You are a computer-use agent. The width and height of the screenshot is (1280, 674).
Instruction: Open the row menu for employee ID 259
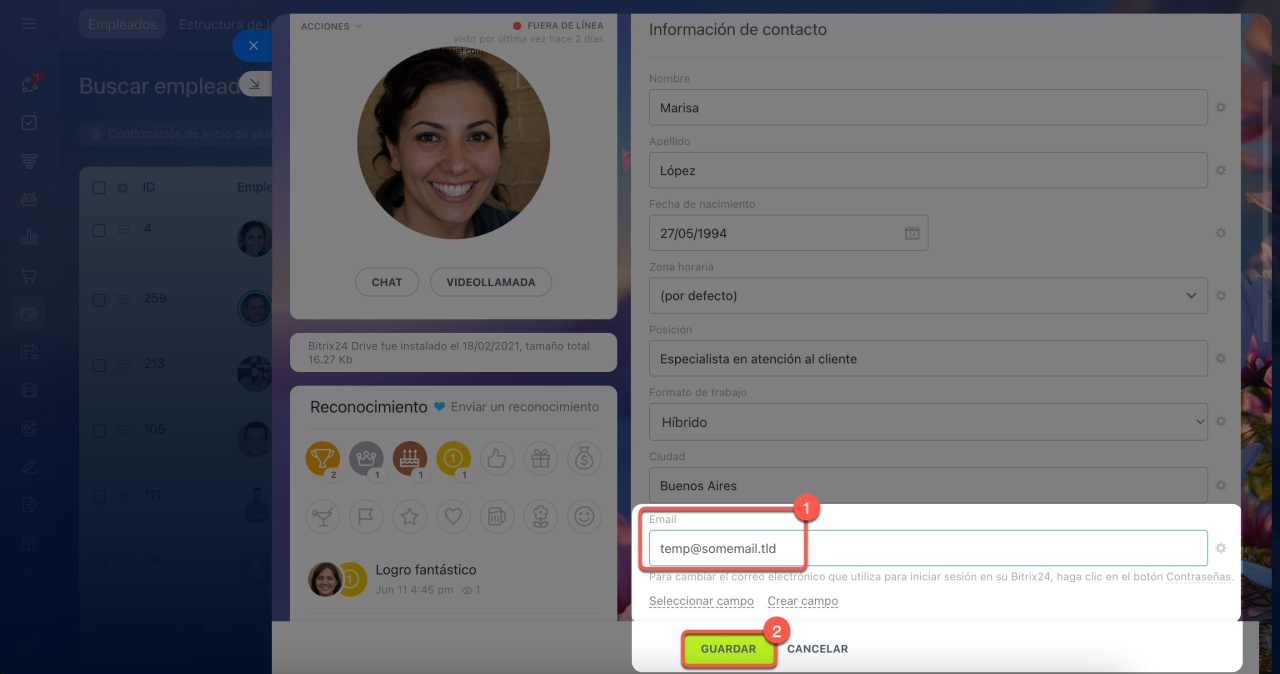pos(124,299)
